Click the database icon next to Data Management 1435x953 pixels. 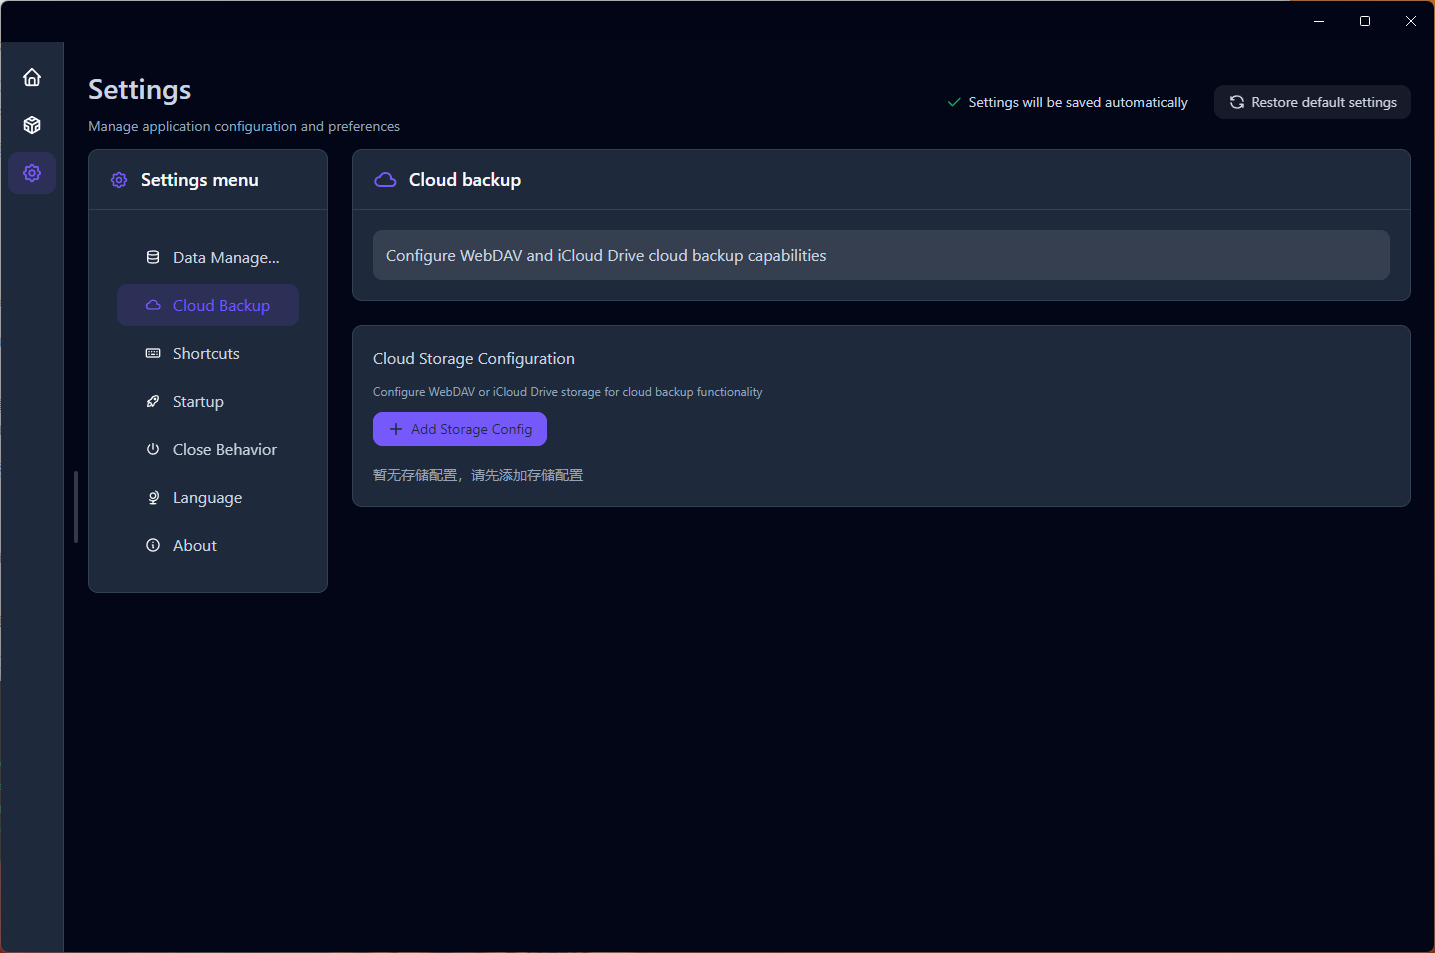pyautogui.click(x=152, y=257)
